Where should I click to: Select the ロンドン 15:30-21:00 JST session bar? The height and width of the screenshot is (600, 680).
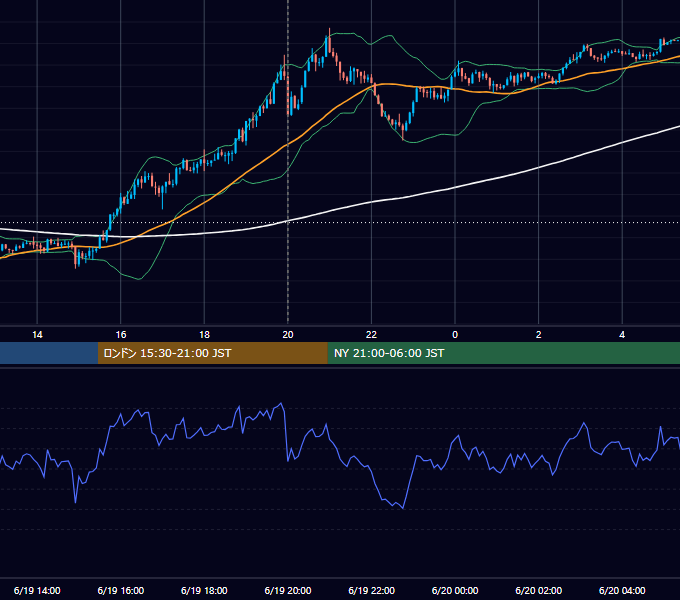212,353
